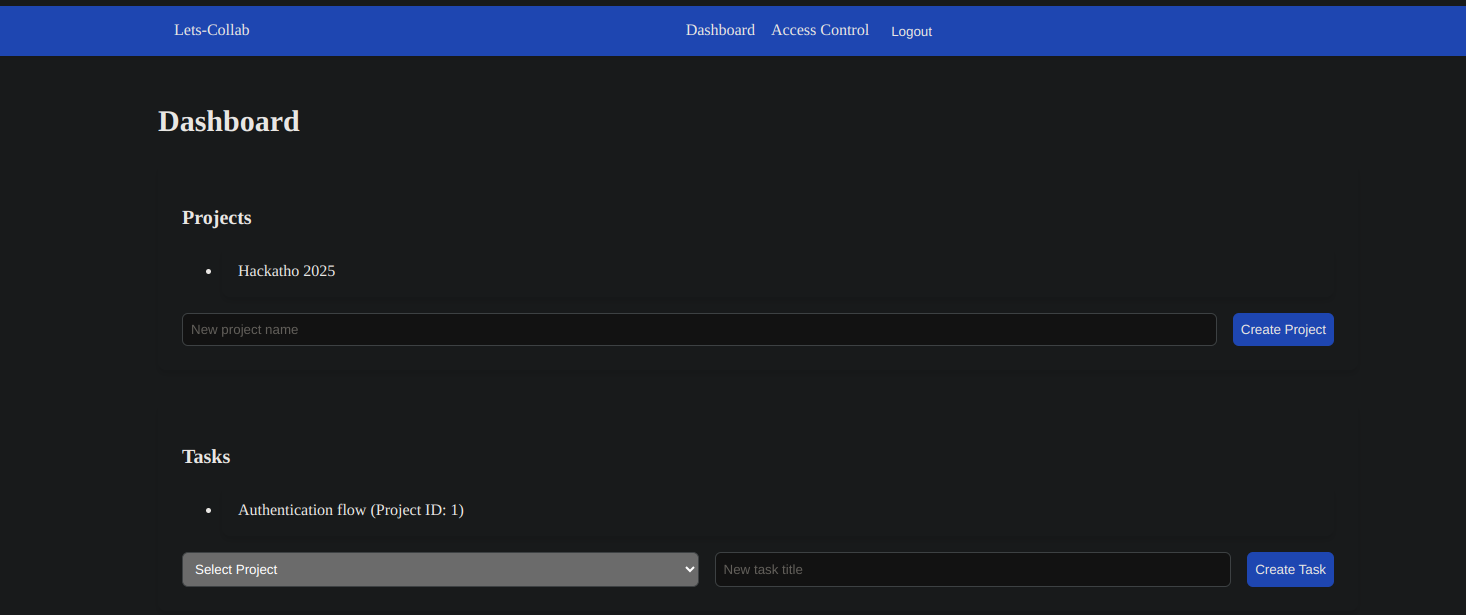Click the Create Task button
Image resolution: width=1466 pixels, height=615 pixels.
pos(1290,569)
